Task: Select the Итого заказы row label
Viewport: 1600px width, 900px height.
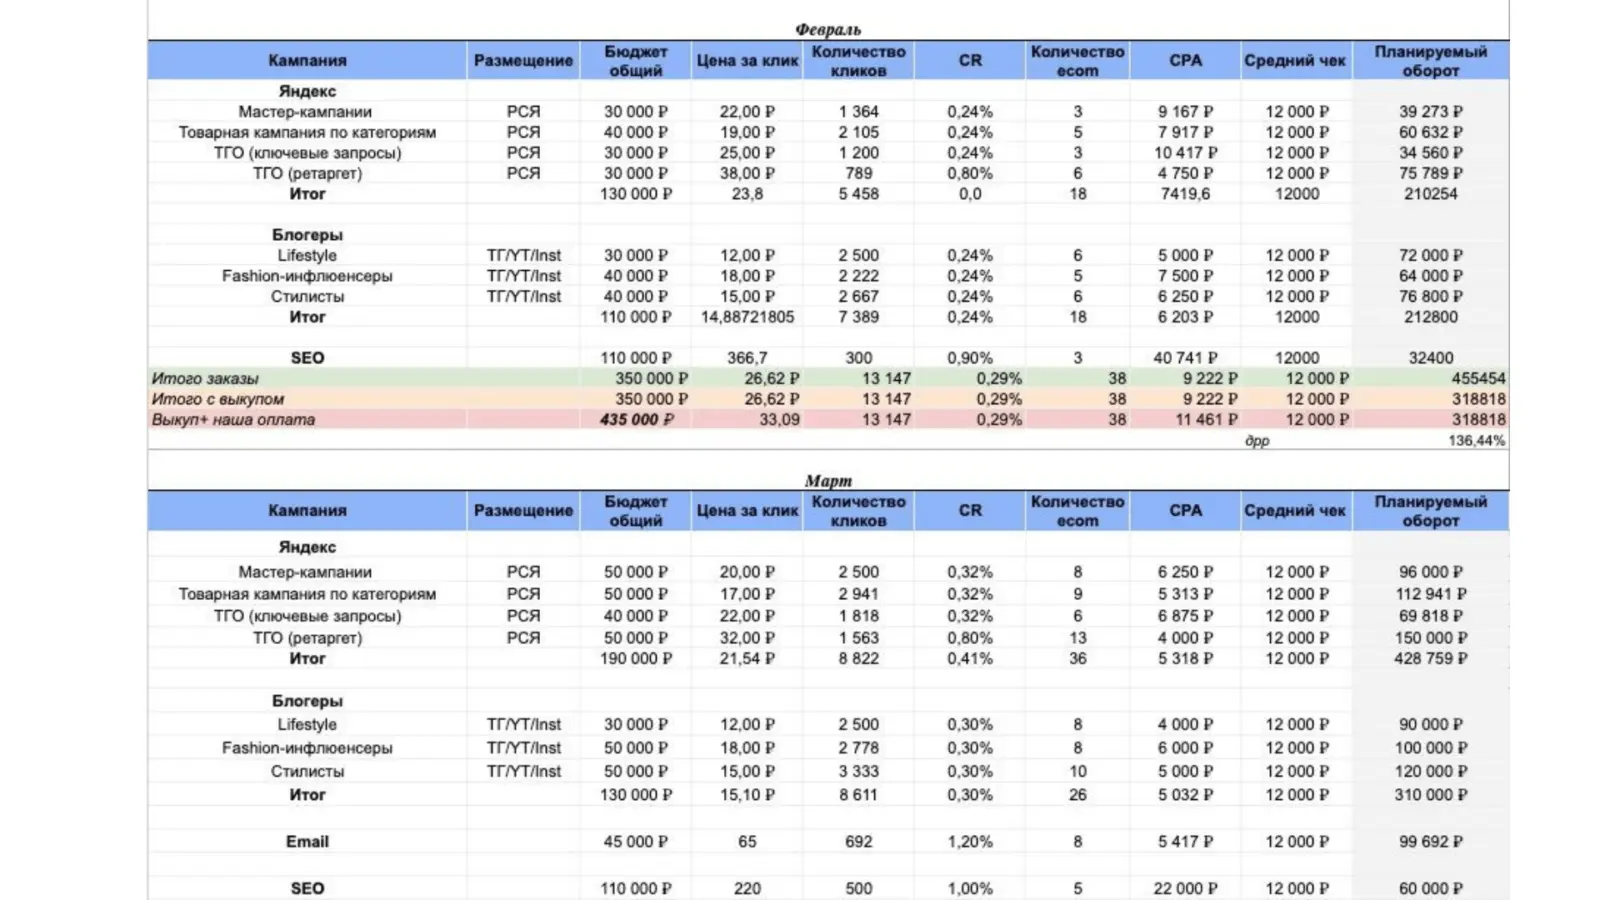Action: 205,378
